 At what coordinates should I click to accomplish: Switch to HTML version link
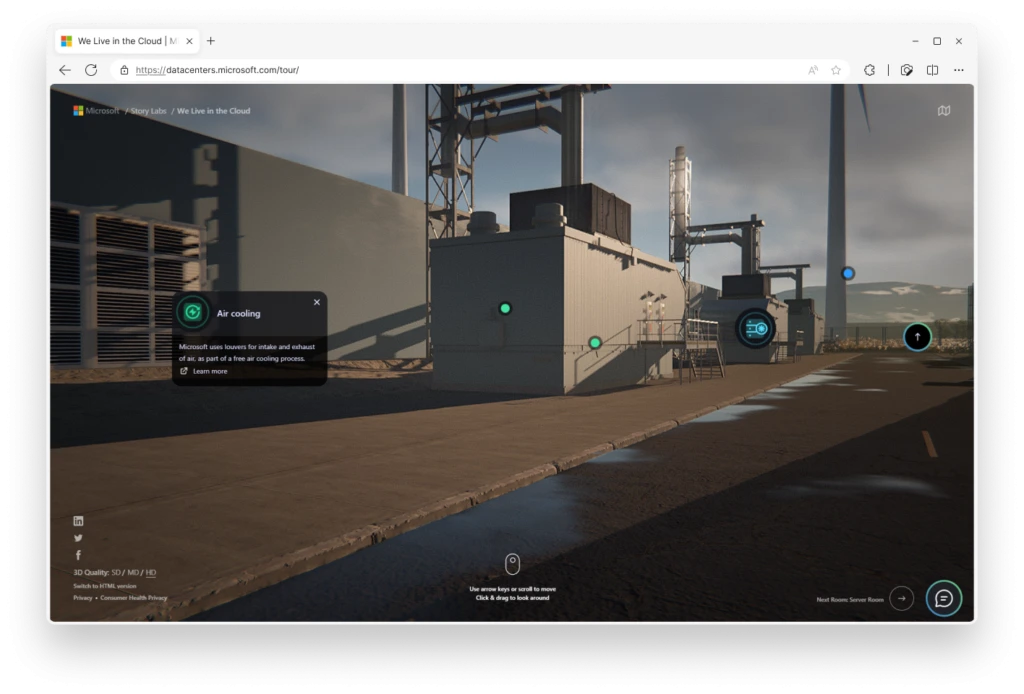click(x=104, y=586)
